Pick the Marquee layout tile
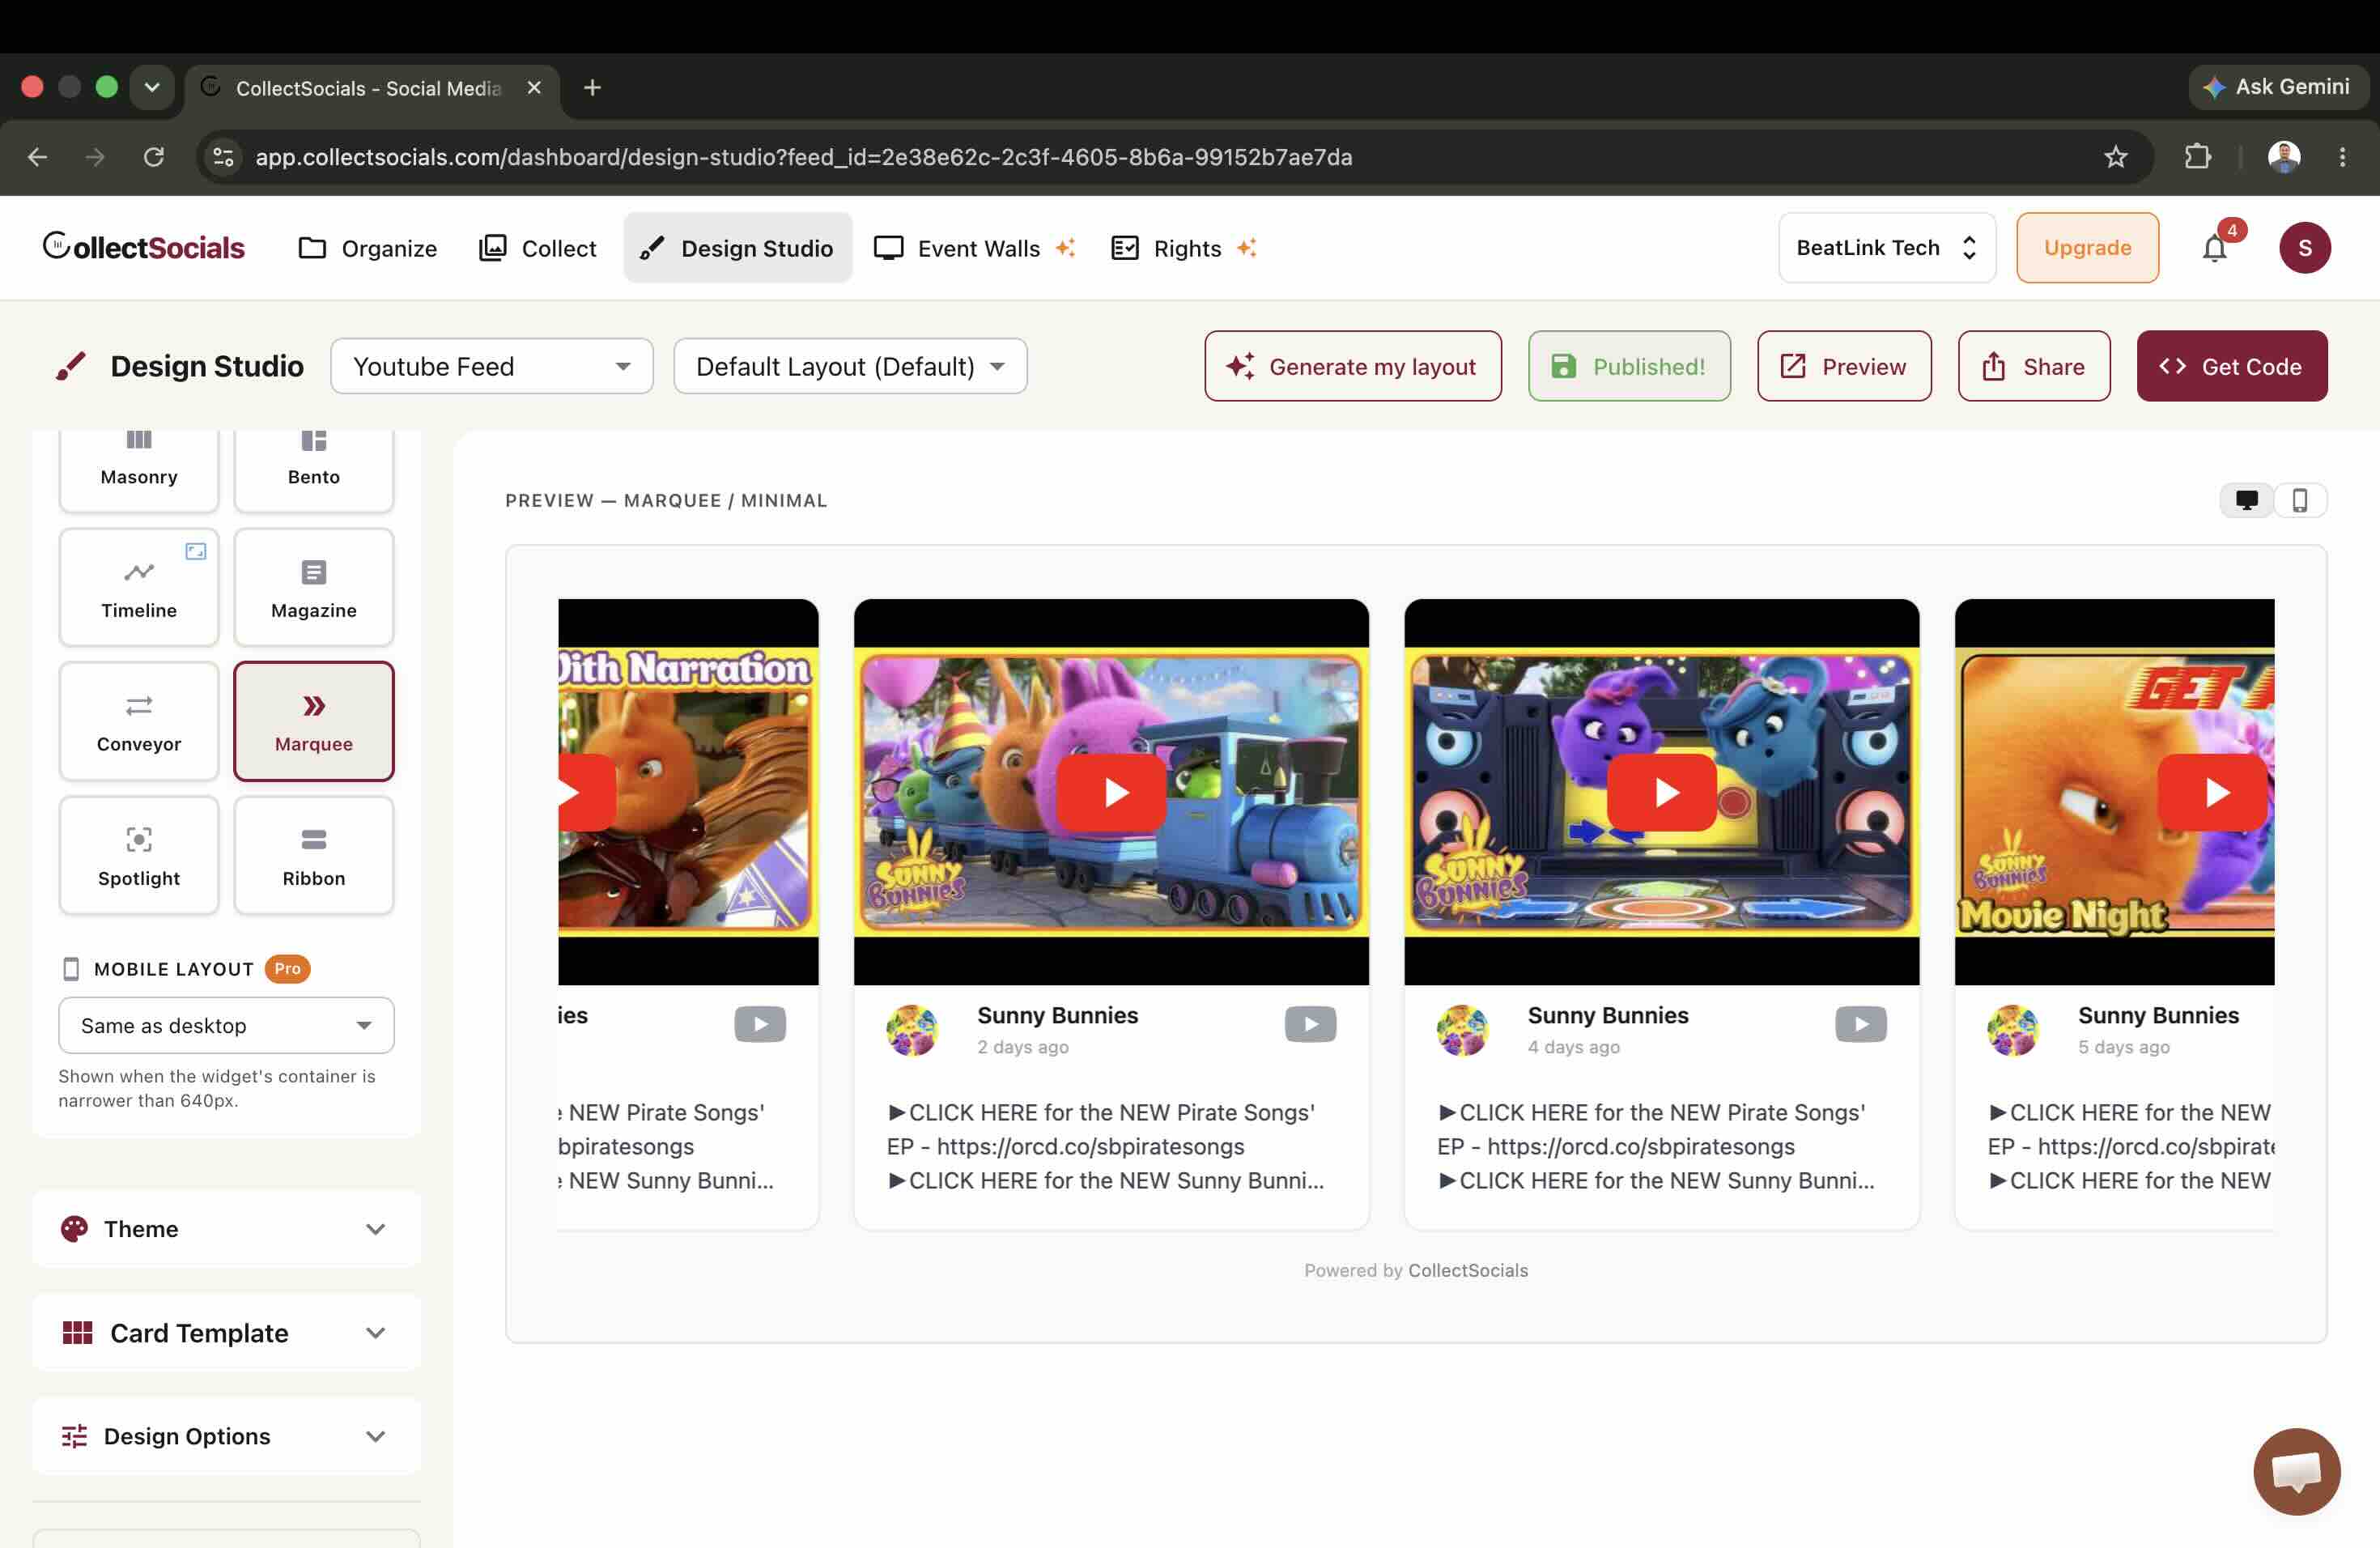 pyautogui.click(x=314, y=721)
